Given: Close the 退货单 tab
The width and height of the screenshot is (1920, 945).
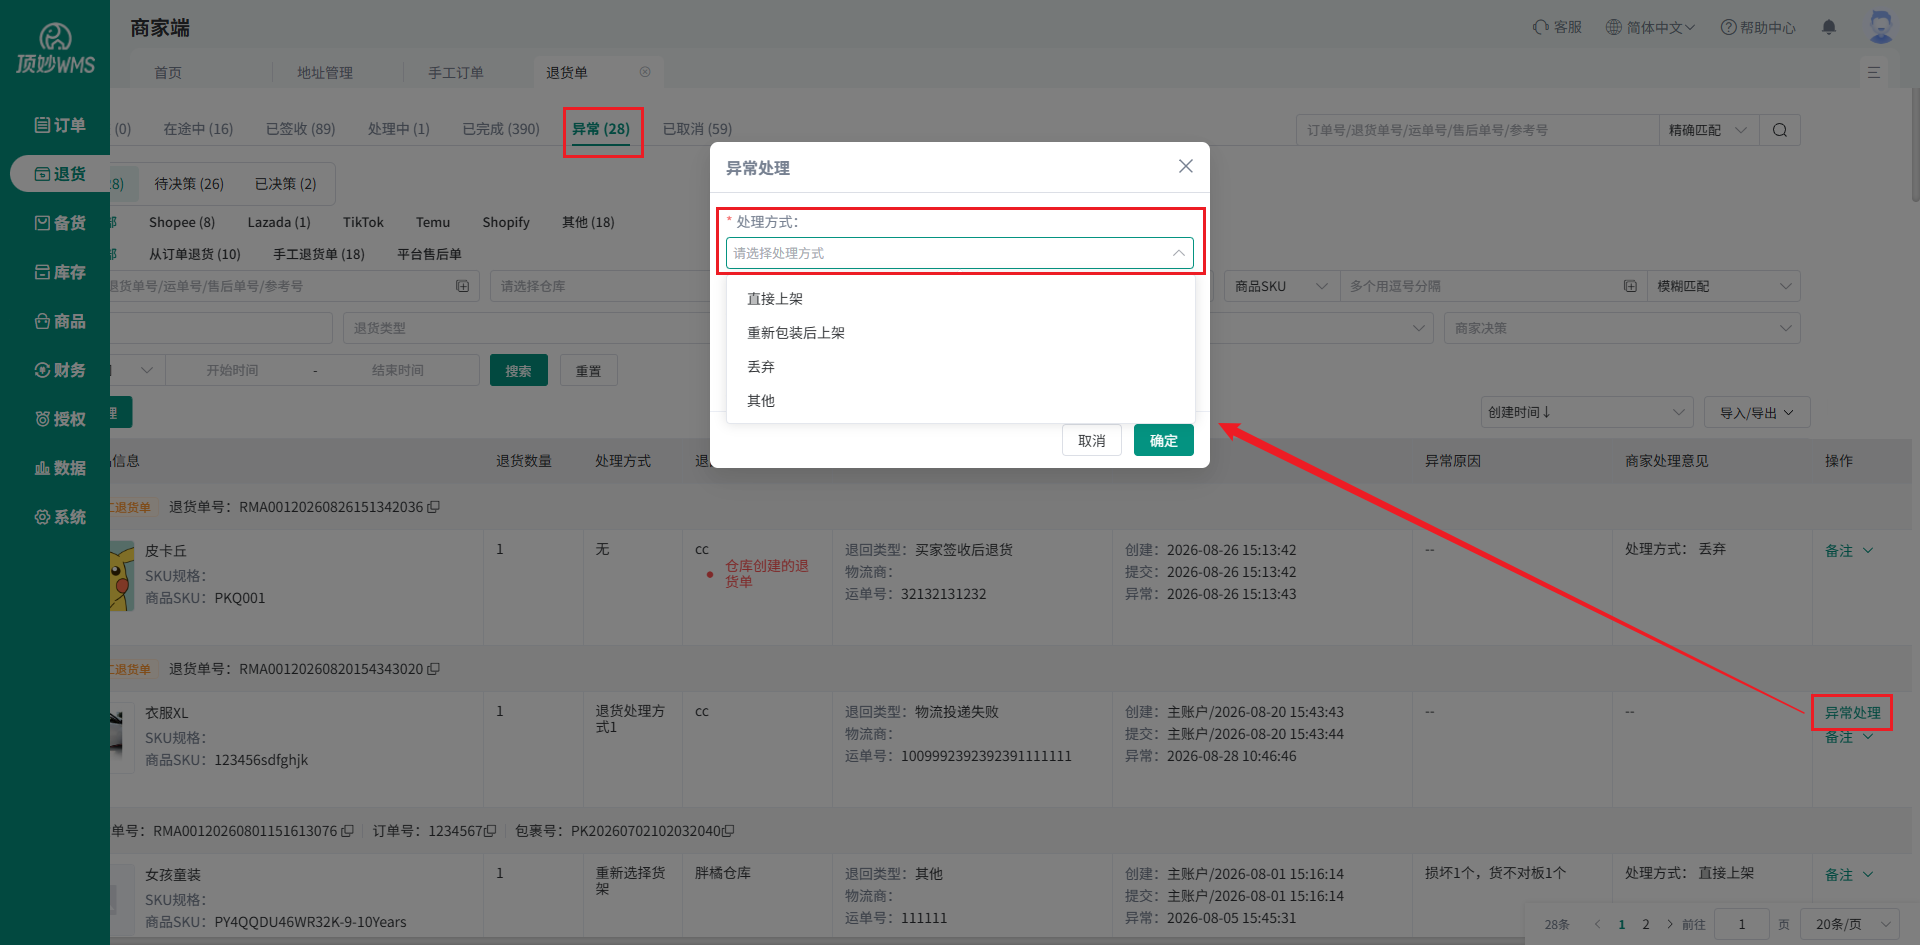Looking at the screenshot, I should [645, 72].
